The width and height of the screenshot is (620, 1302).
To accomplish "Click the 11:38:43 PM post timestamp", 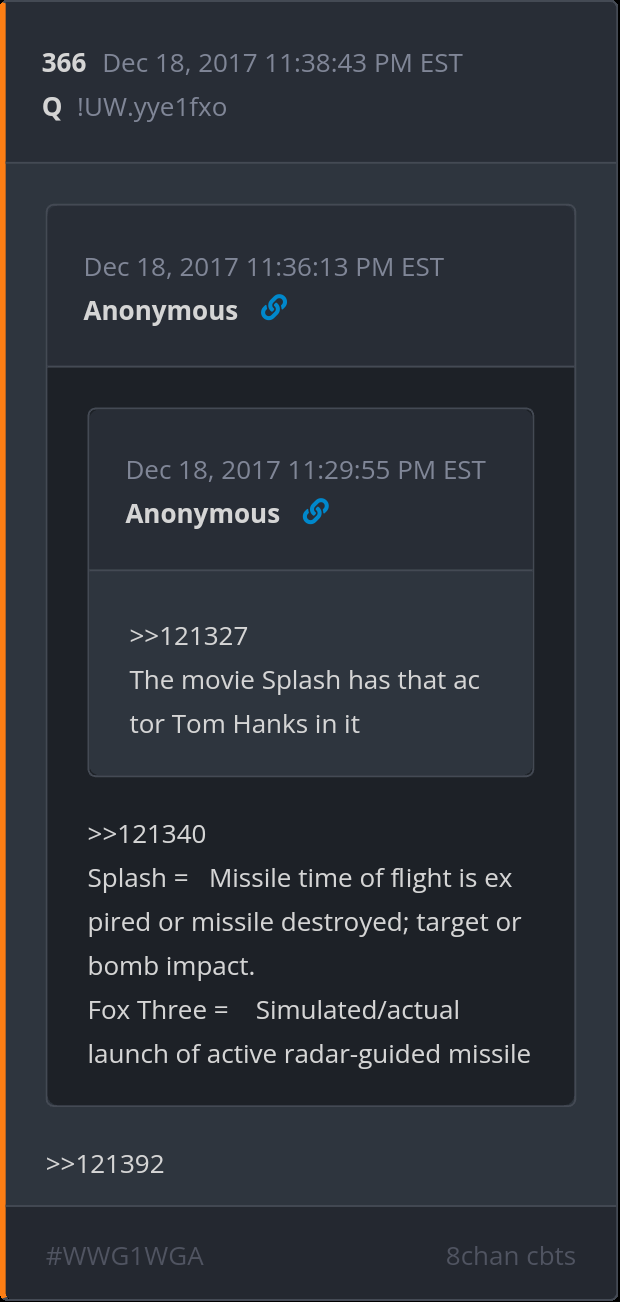I will click(x=282, y=63).
